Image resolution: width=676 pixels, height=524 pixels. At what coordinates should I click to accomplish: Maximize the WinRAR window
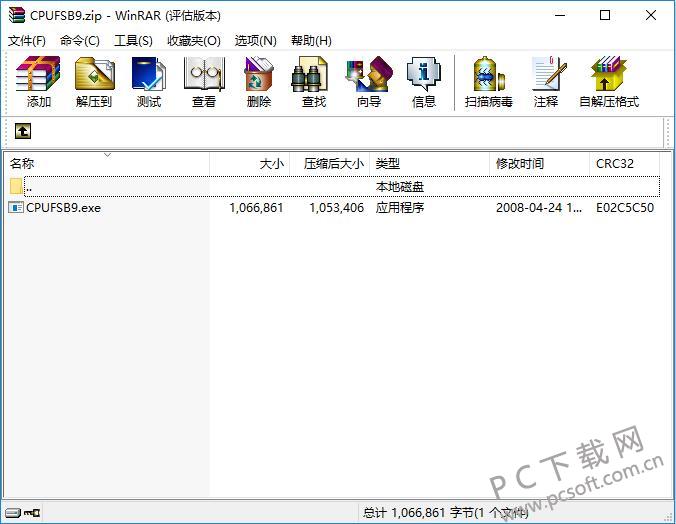[605, 16]
